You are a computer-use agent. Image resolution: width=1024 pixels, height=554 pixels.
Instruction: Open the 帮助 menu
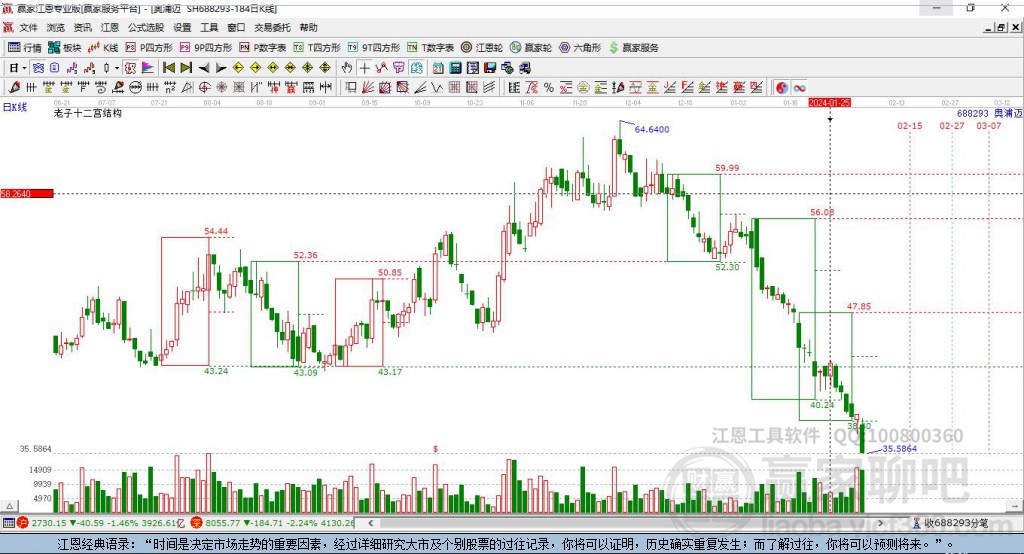tap(308, 27)
